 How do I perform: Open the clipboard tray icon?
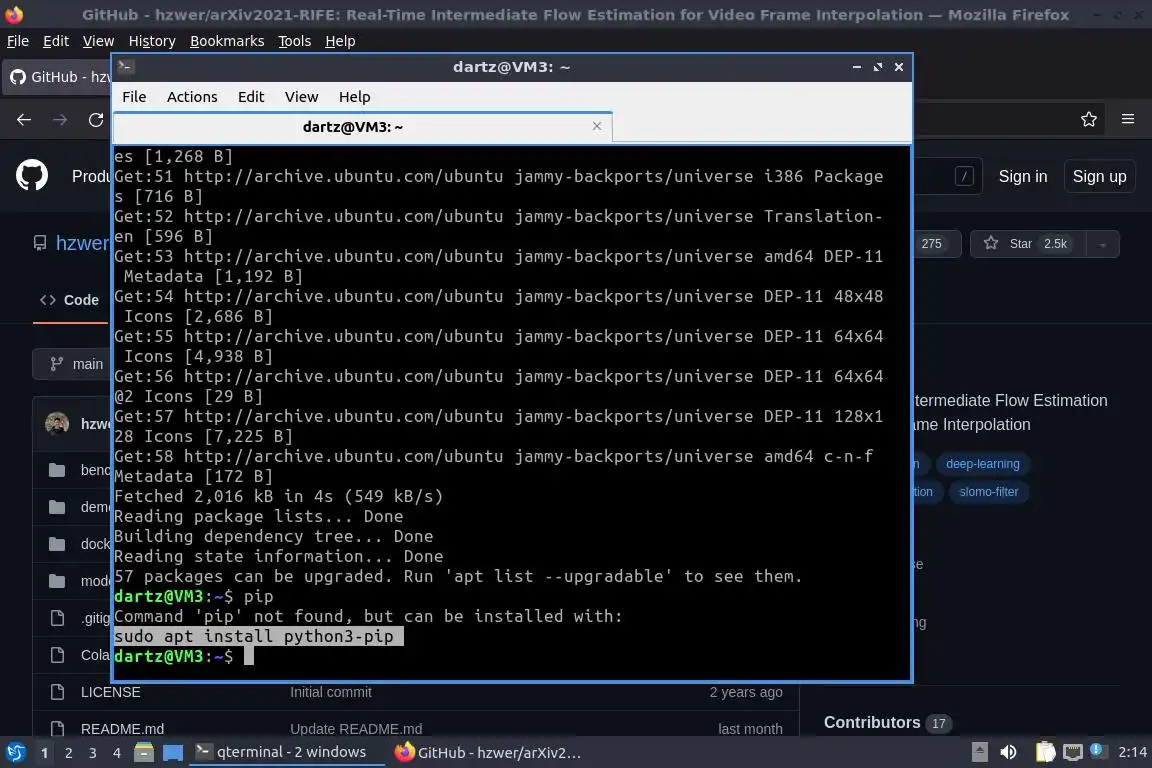coord(1045,752)
